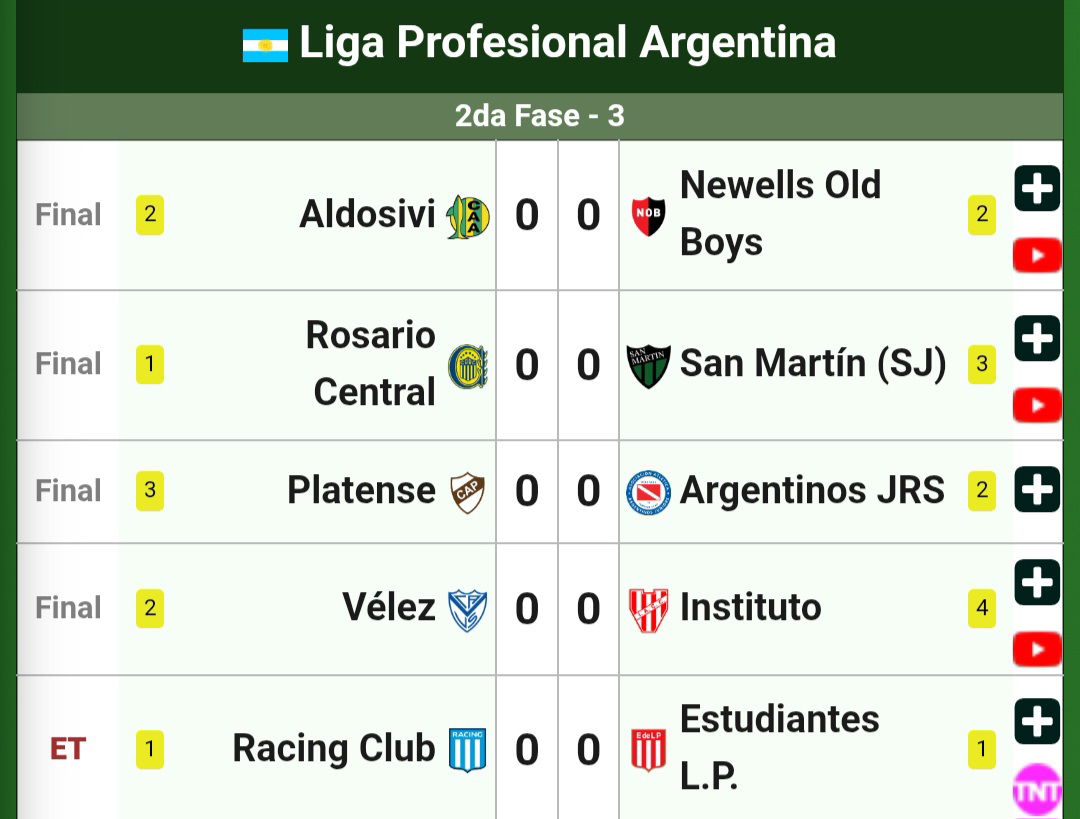
Task: Click the Racing Club team name
Action: [333, 748]
